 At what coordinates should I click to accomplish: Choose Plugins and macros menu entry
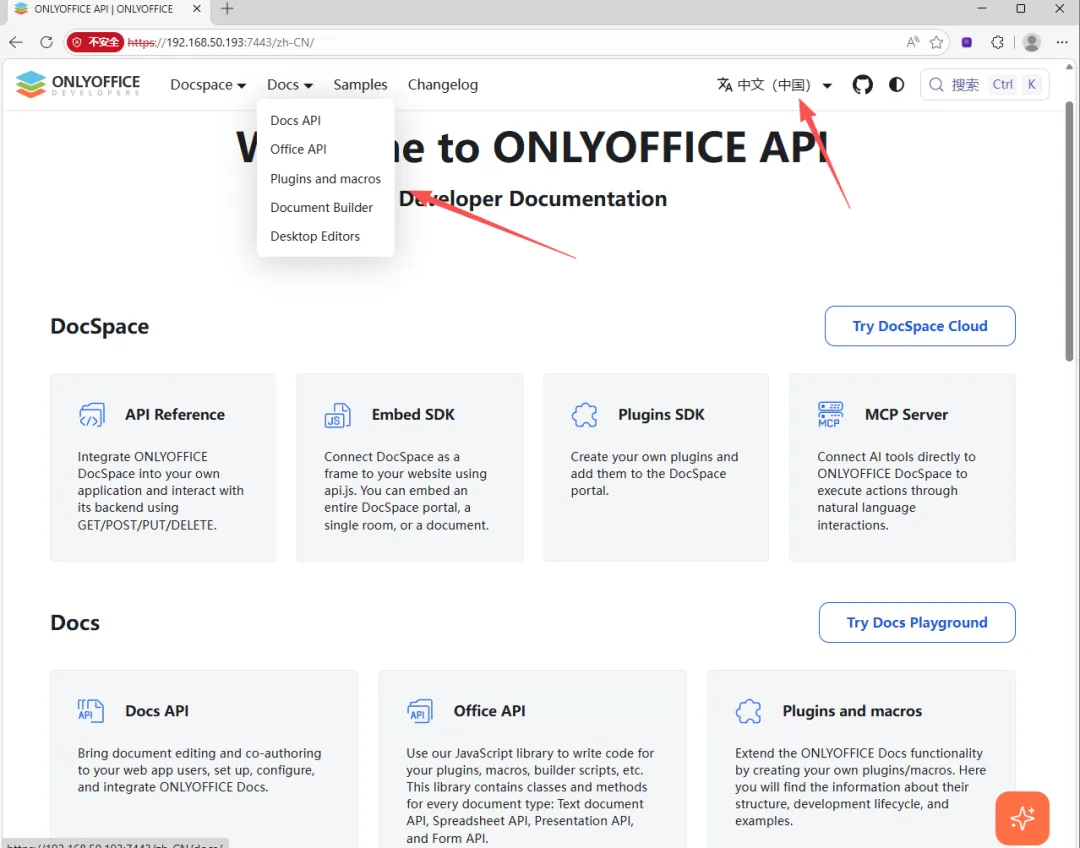click(x=325, y=179)
